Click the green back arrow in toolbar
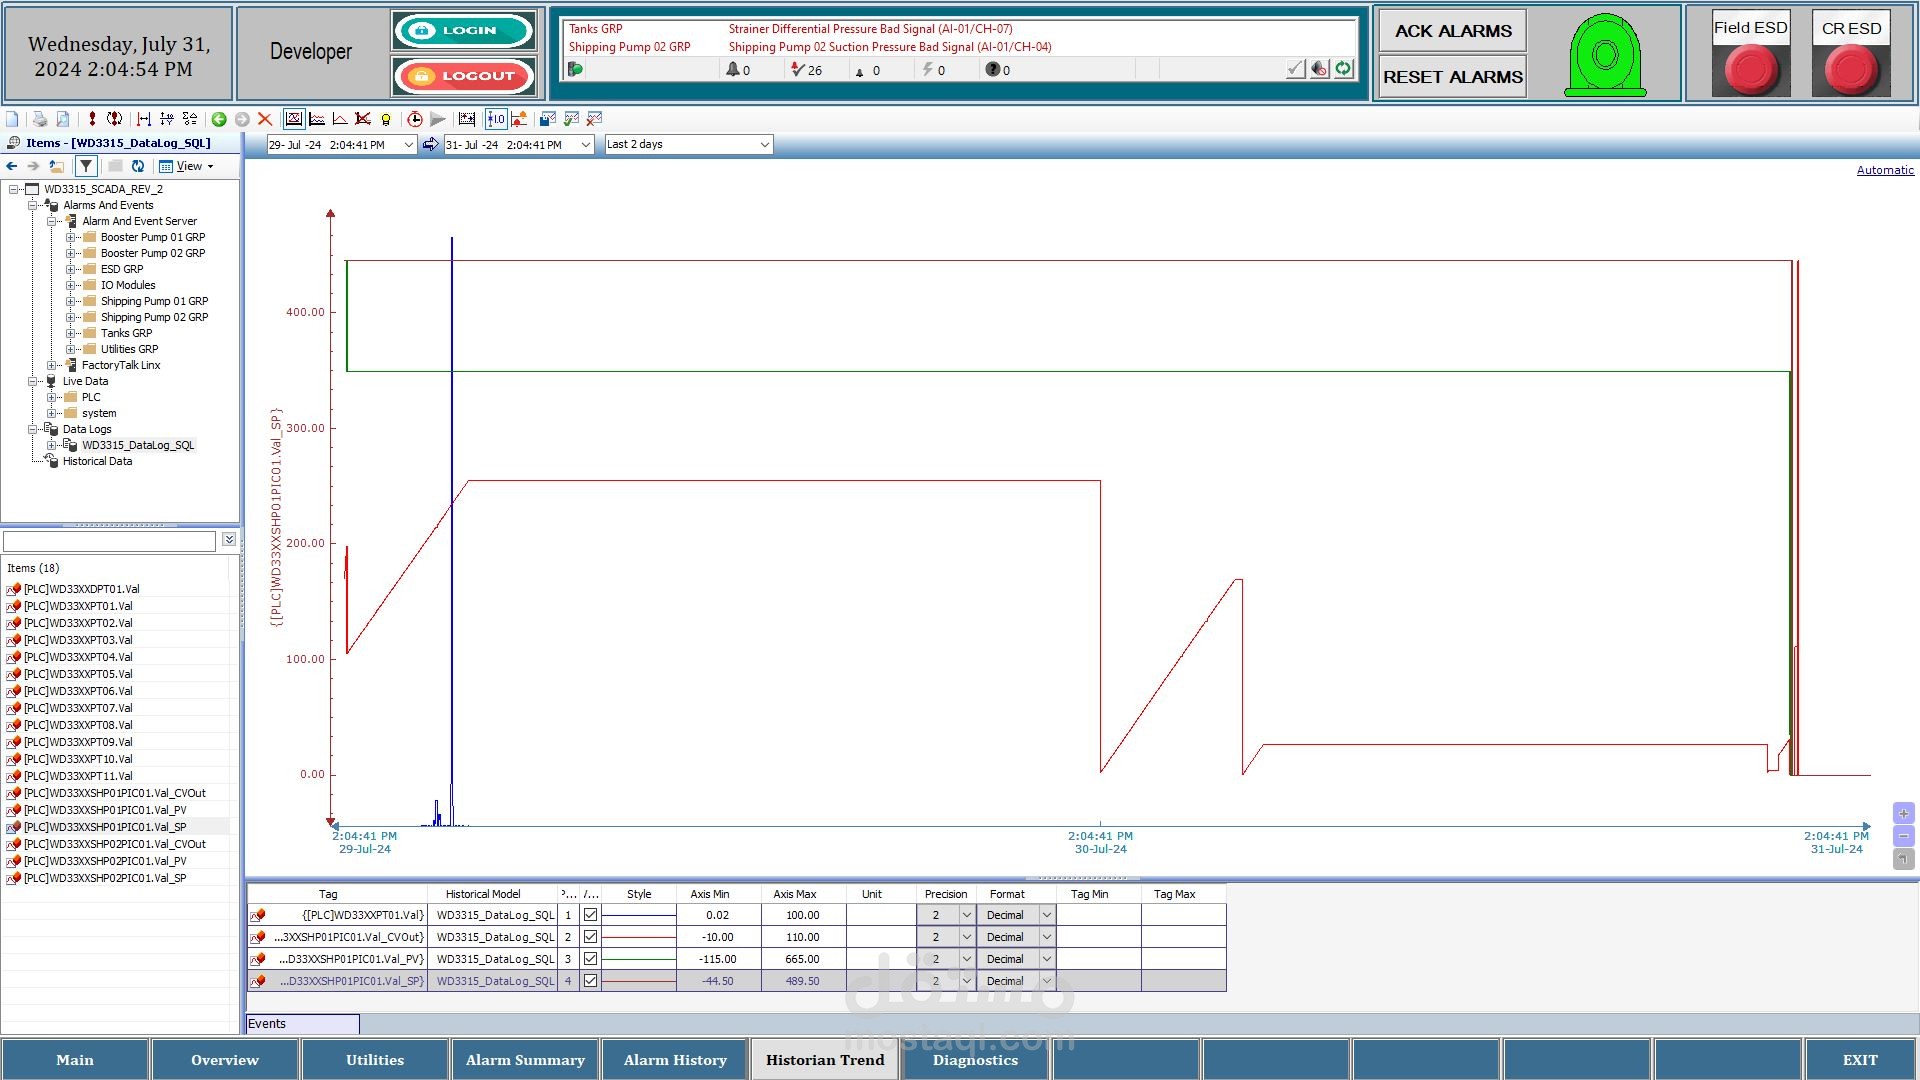Viewport: 1920px width, 1080px height. pos(219,119)
